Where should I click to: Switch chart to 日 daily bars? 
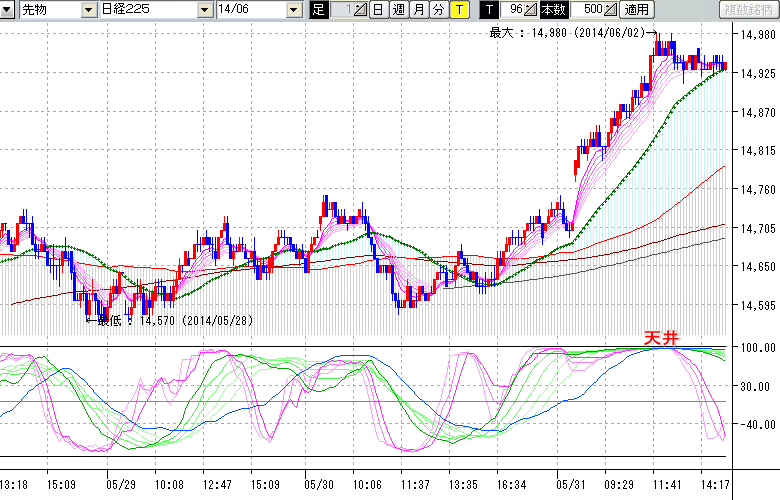point(377,10)
